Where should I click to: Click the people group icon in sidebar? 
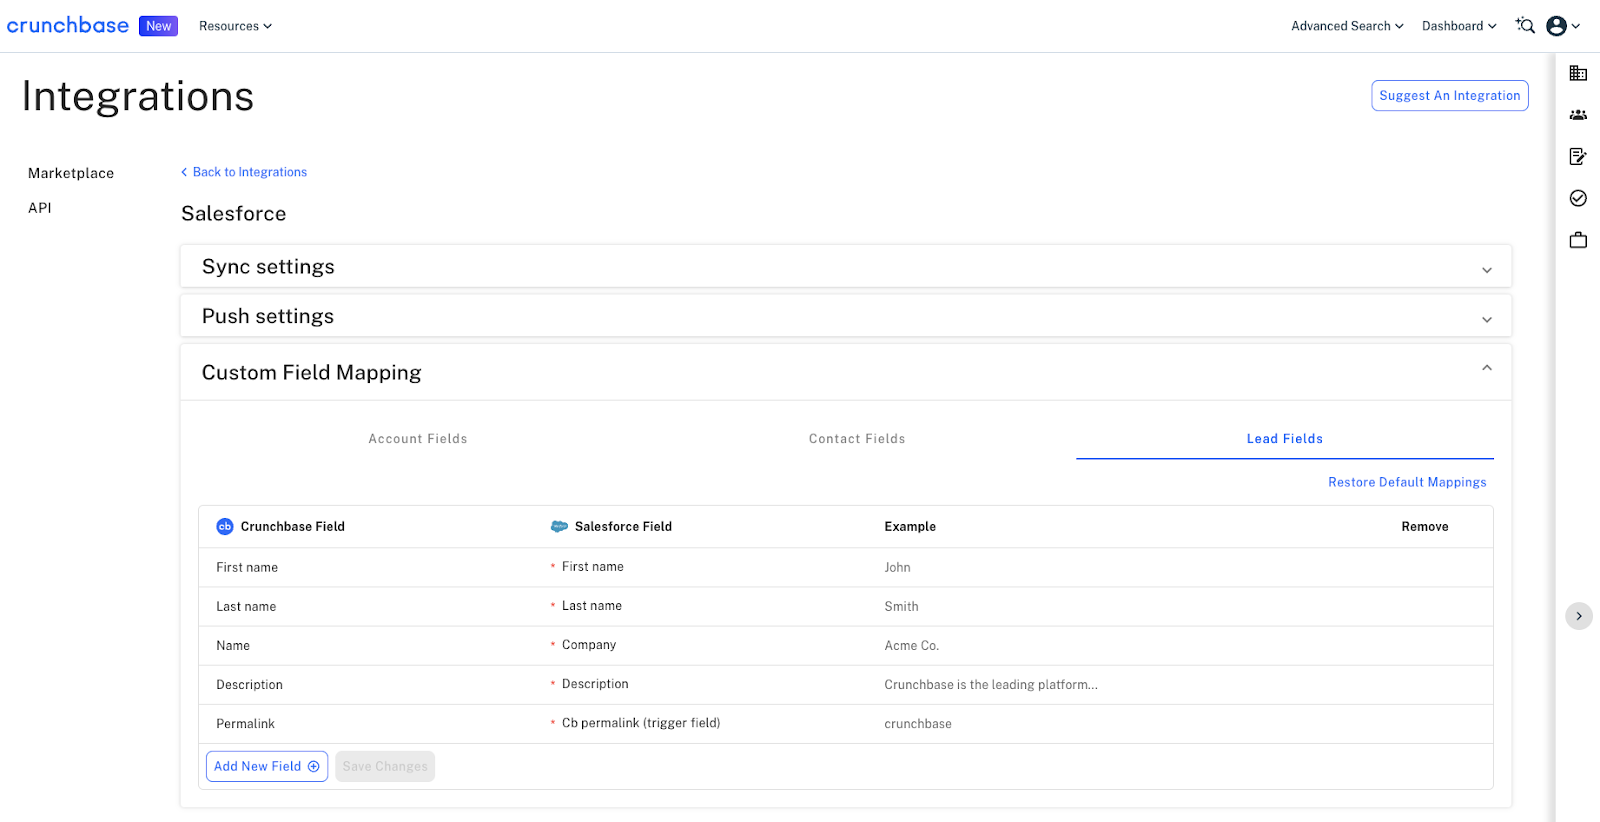1578,115
